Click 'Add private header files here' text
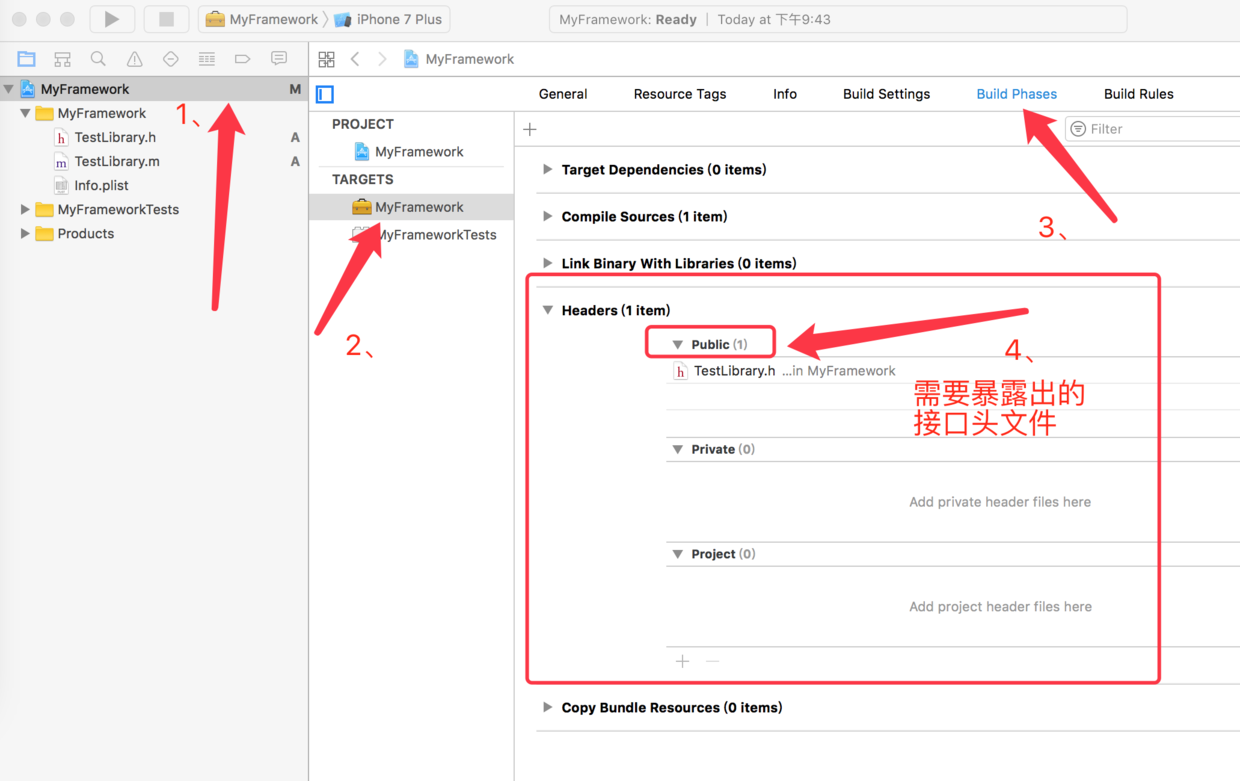The height and width of the screenshot is (781, 1240). 1000,502
